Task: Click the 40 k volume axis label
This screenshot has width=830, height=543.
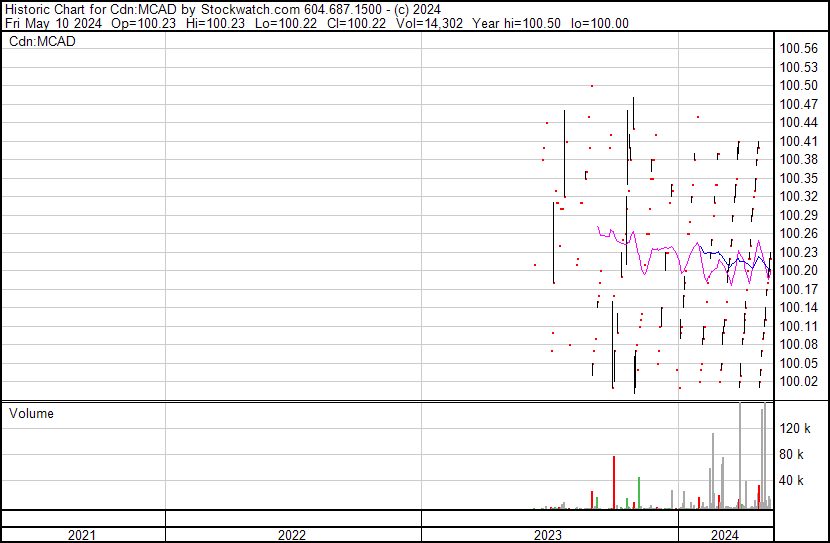Action: (x=792, y=481)
